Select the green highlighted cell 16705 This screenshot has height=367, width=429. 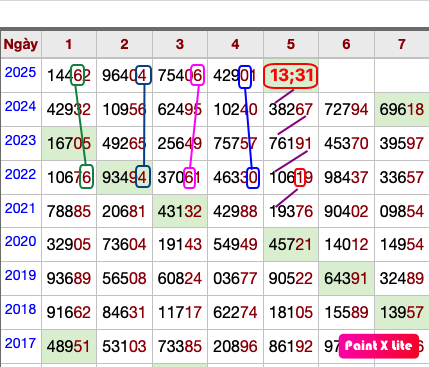pyautogui.click(x=69, y=144)
